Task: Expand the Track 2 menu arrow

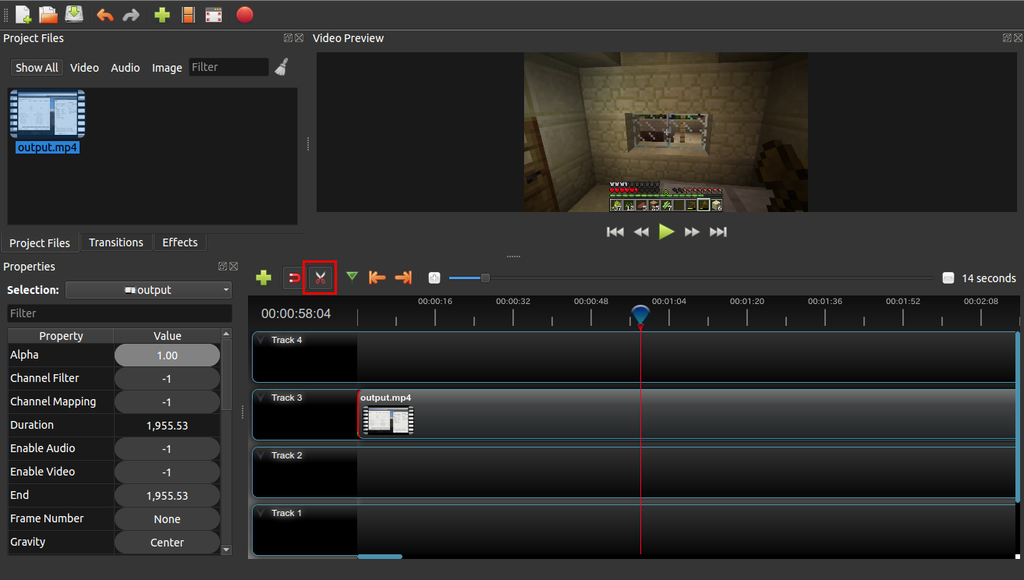Action: 261,455
